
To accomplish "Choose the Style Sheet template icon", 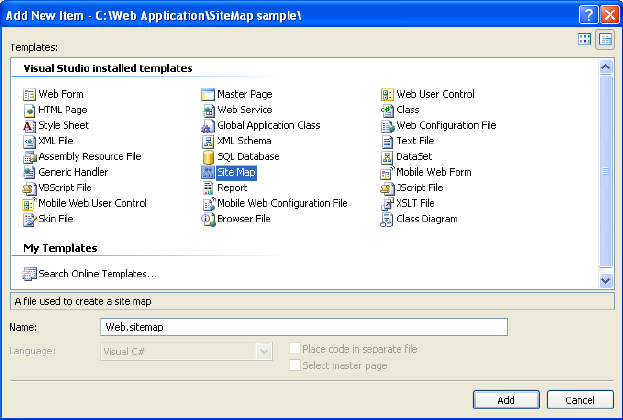I will point(29,126).
